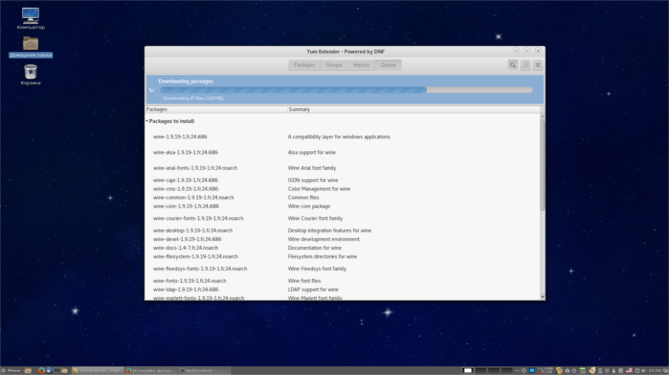Viewport: 669px width, 375px height.
Task: Click summary 'Wine development environment'
Action: pos(323,239)
